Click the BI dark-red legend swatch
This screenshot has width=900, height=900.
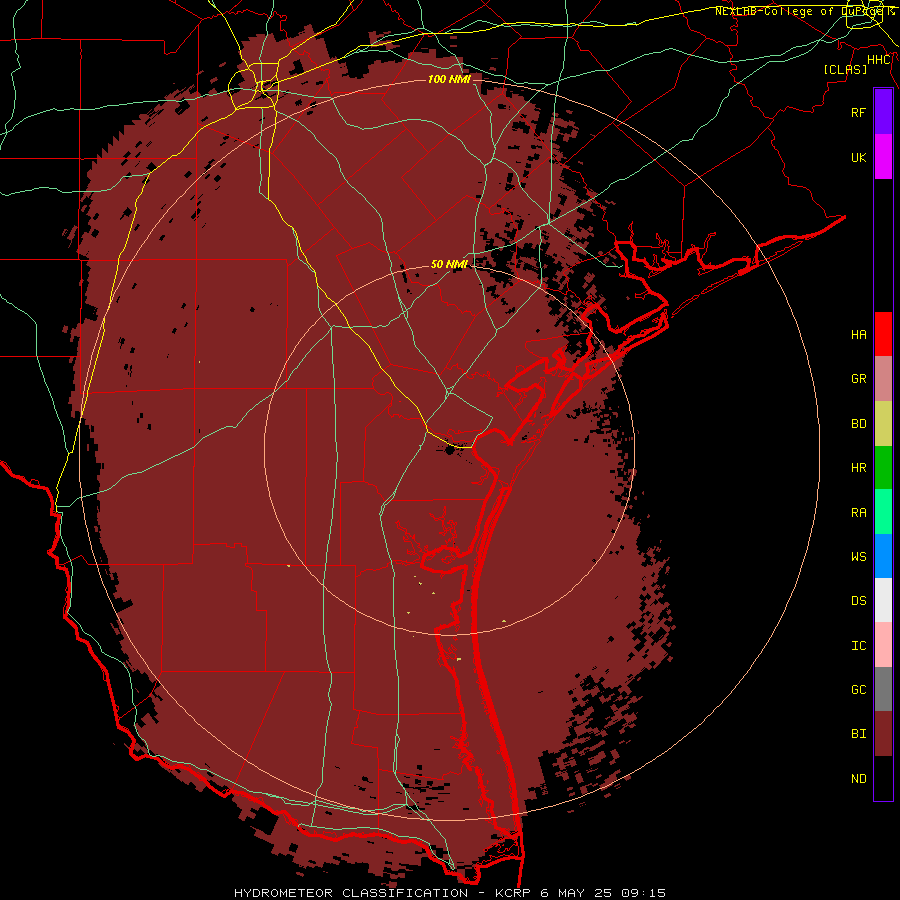pyautogui.click(x=883, y=734)
